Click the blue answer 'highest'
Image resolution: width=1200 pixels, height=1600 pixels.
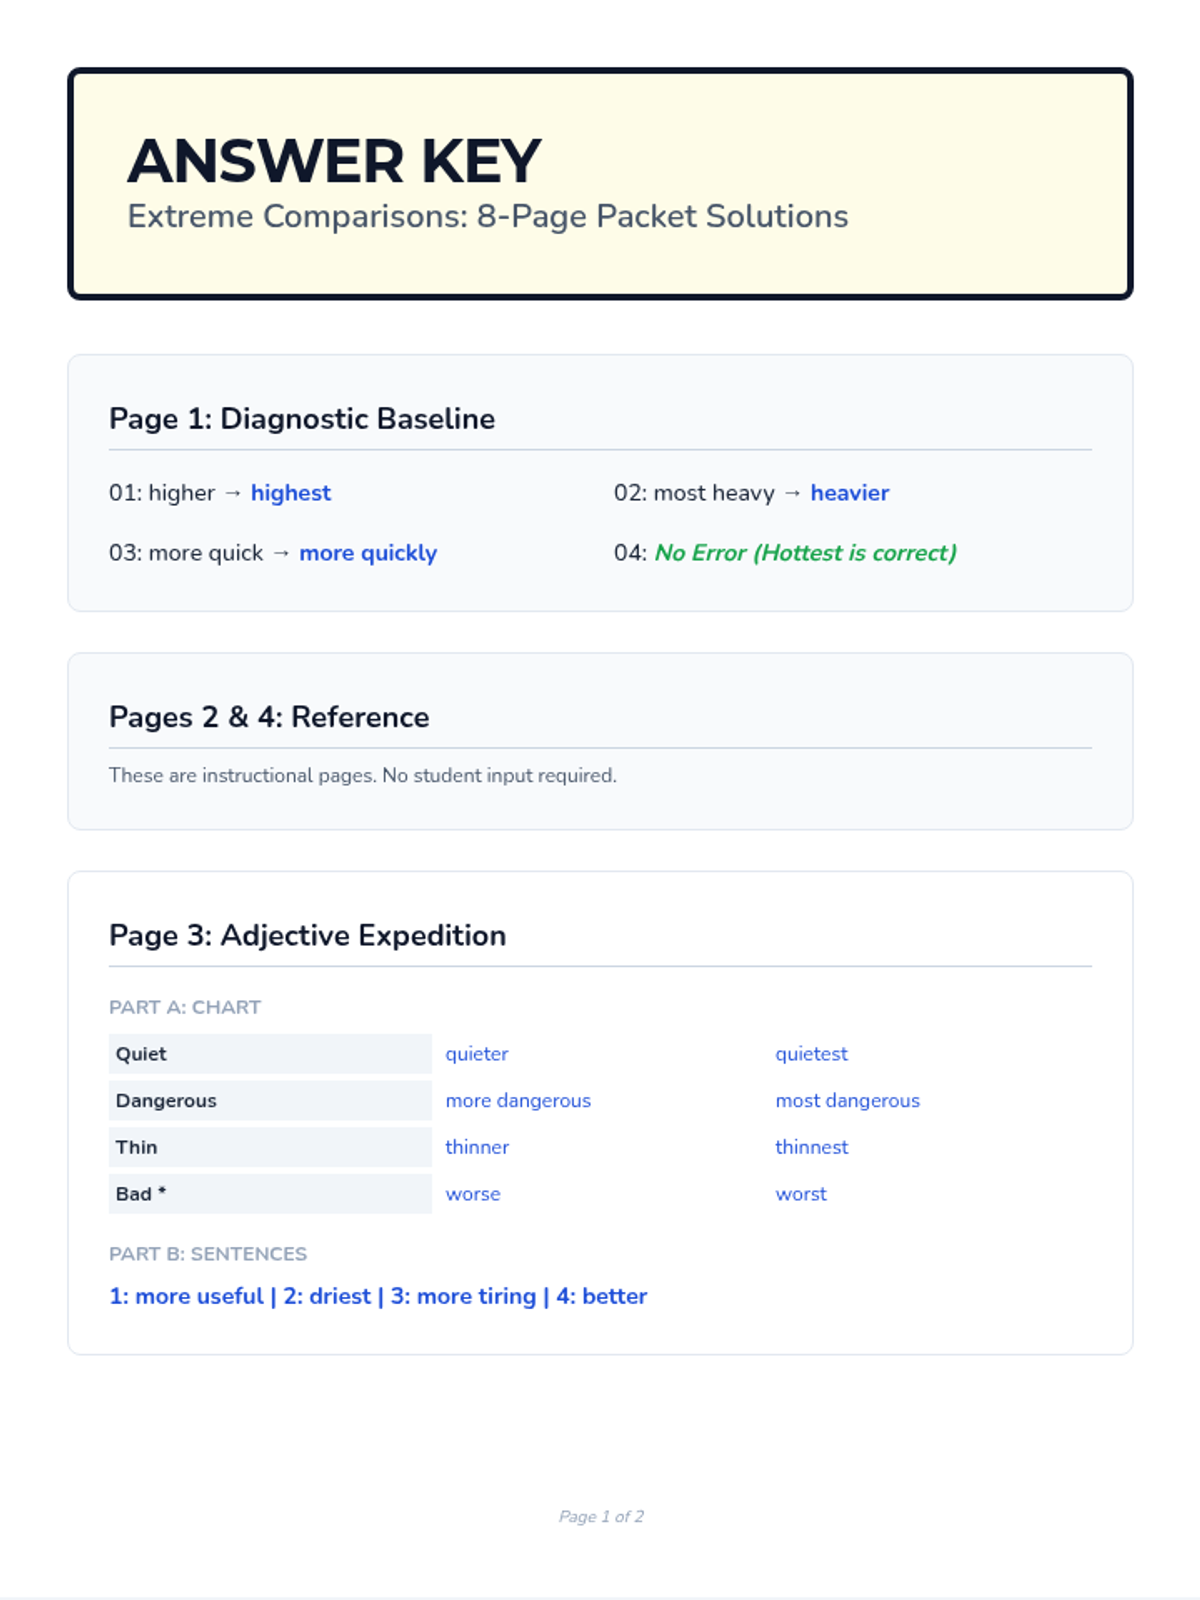[290, 493]
